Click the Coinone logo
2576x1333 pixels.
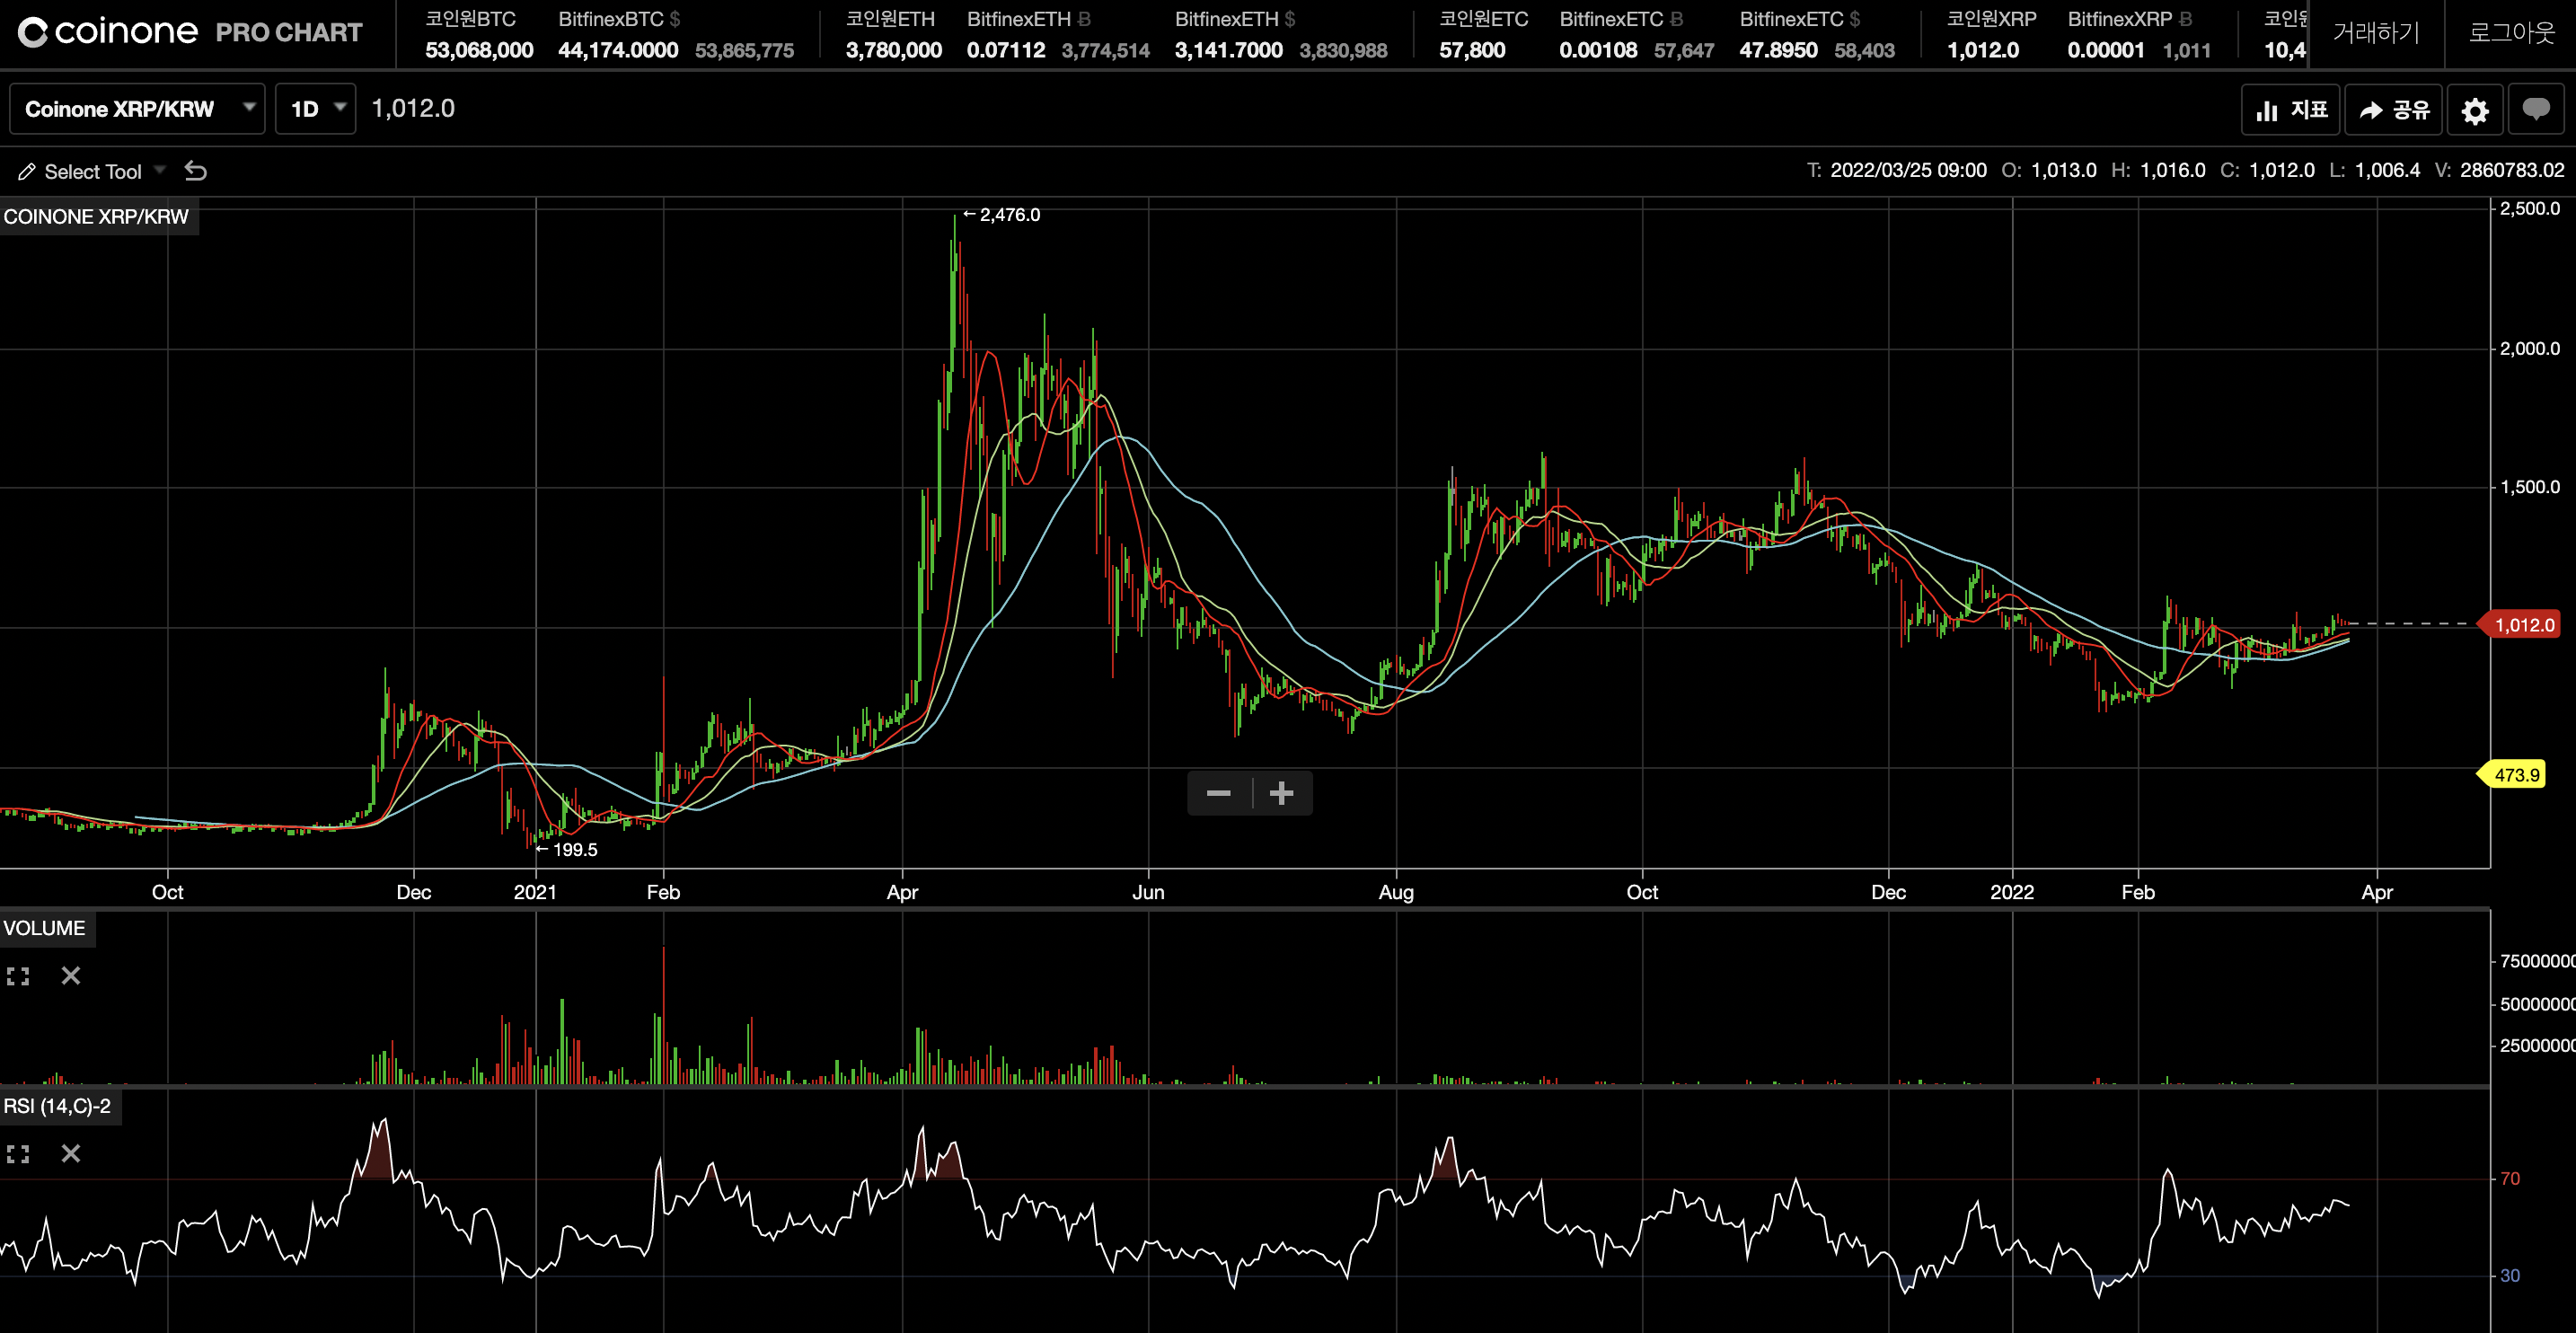pos(108,32)
